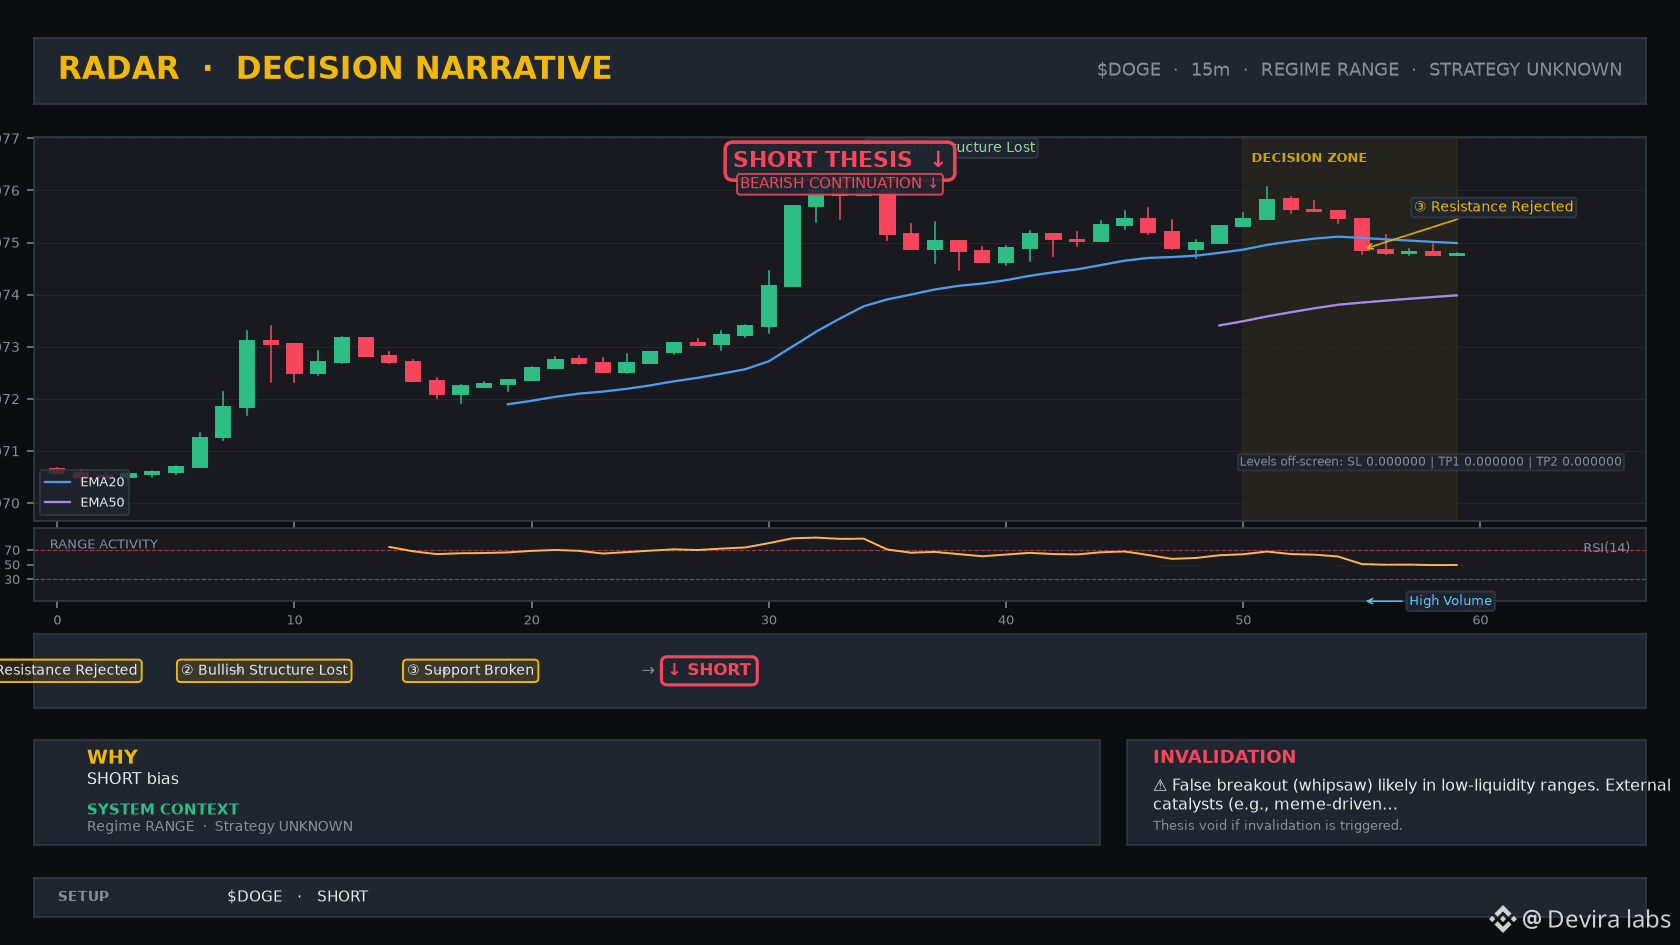Click the Support Broken step chip
Viewport: 1680px width, 945px height.
[x=470, y=670]
